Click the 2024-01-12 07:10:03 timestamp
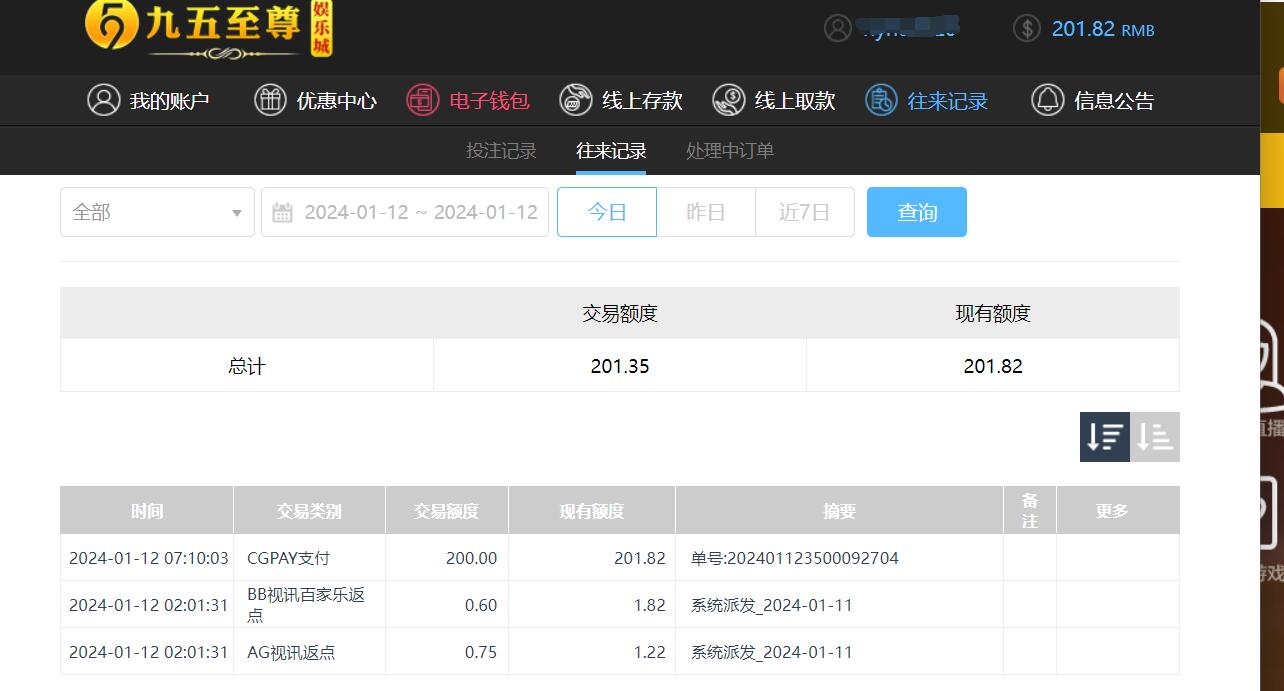The width and height of the screenshot is (1284, 691). pos(149,558)
